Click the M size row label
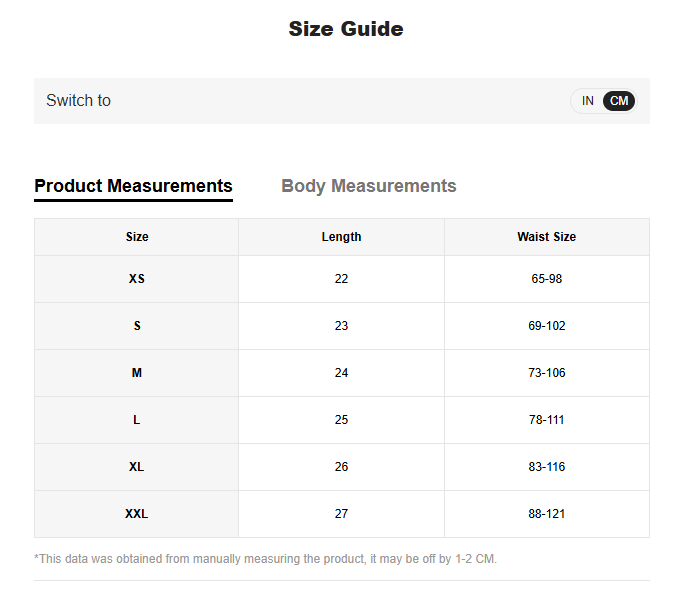 point(137,373)
